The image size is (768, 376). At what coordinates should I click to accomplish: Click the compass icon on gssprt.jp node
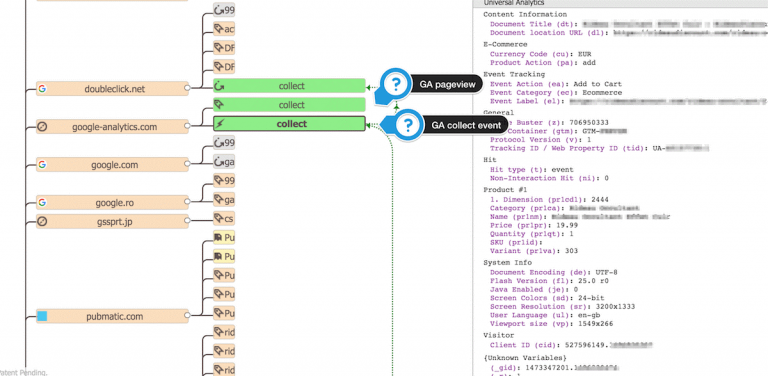[x=43, y=222]
